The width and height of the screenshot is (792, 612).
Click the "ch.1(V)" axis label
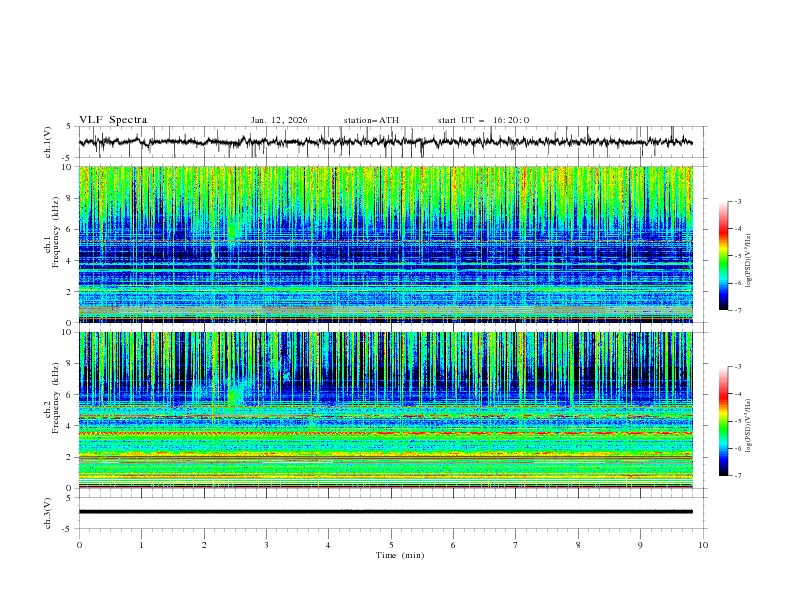[x=48, y=142]
